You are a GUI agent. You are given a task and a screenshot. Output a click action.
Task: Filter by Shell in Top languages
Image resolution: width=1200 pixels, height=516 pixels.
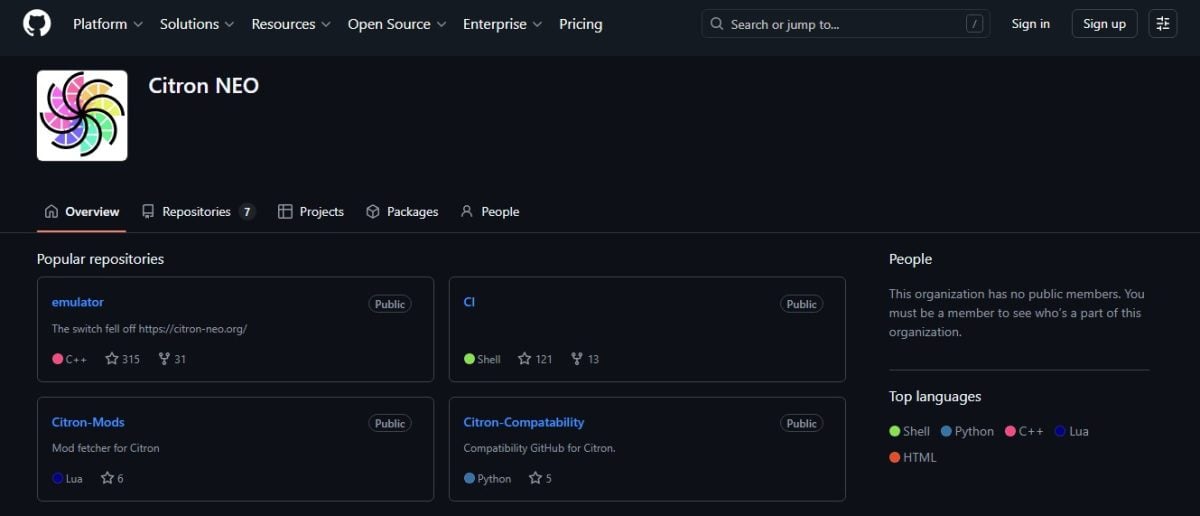coord(910,431)
